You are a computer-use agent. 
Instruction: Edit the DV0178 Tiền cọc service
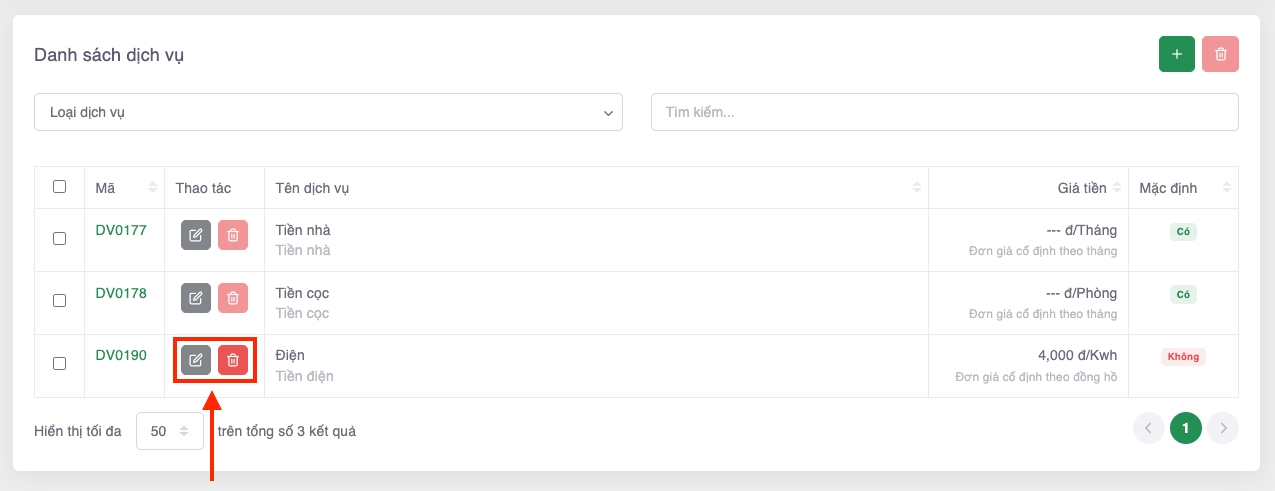[x=196, y=298]
